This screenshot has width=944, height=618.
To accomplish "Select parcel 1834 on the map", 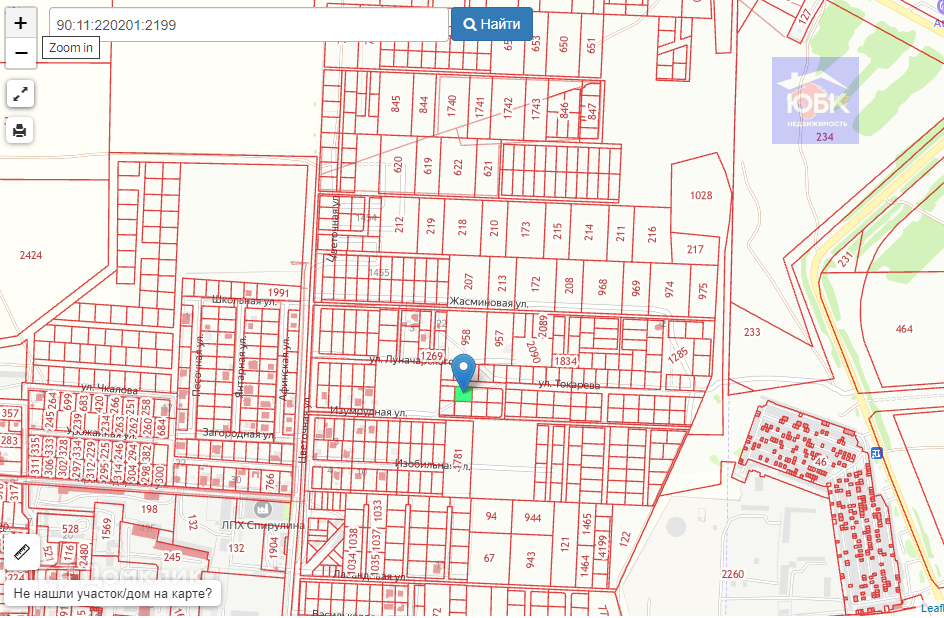I will coord(565,361).
